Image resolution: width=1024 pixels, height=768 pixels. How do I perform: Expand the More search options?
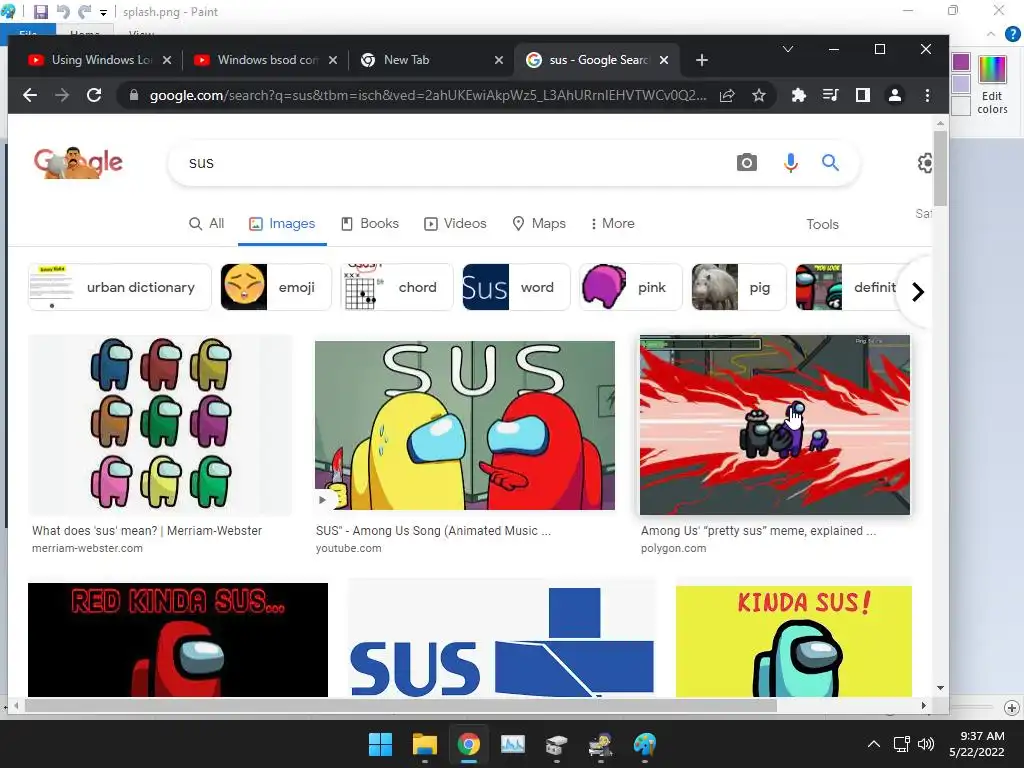[x=613, y=223]
